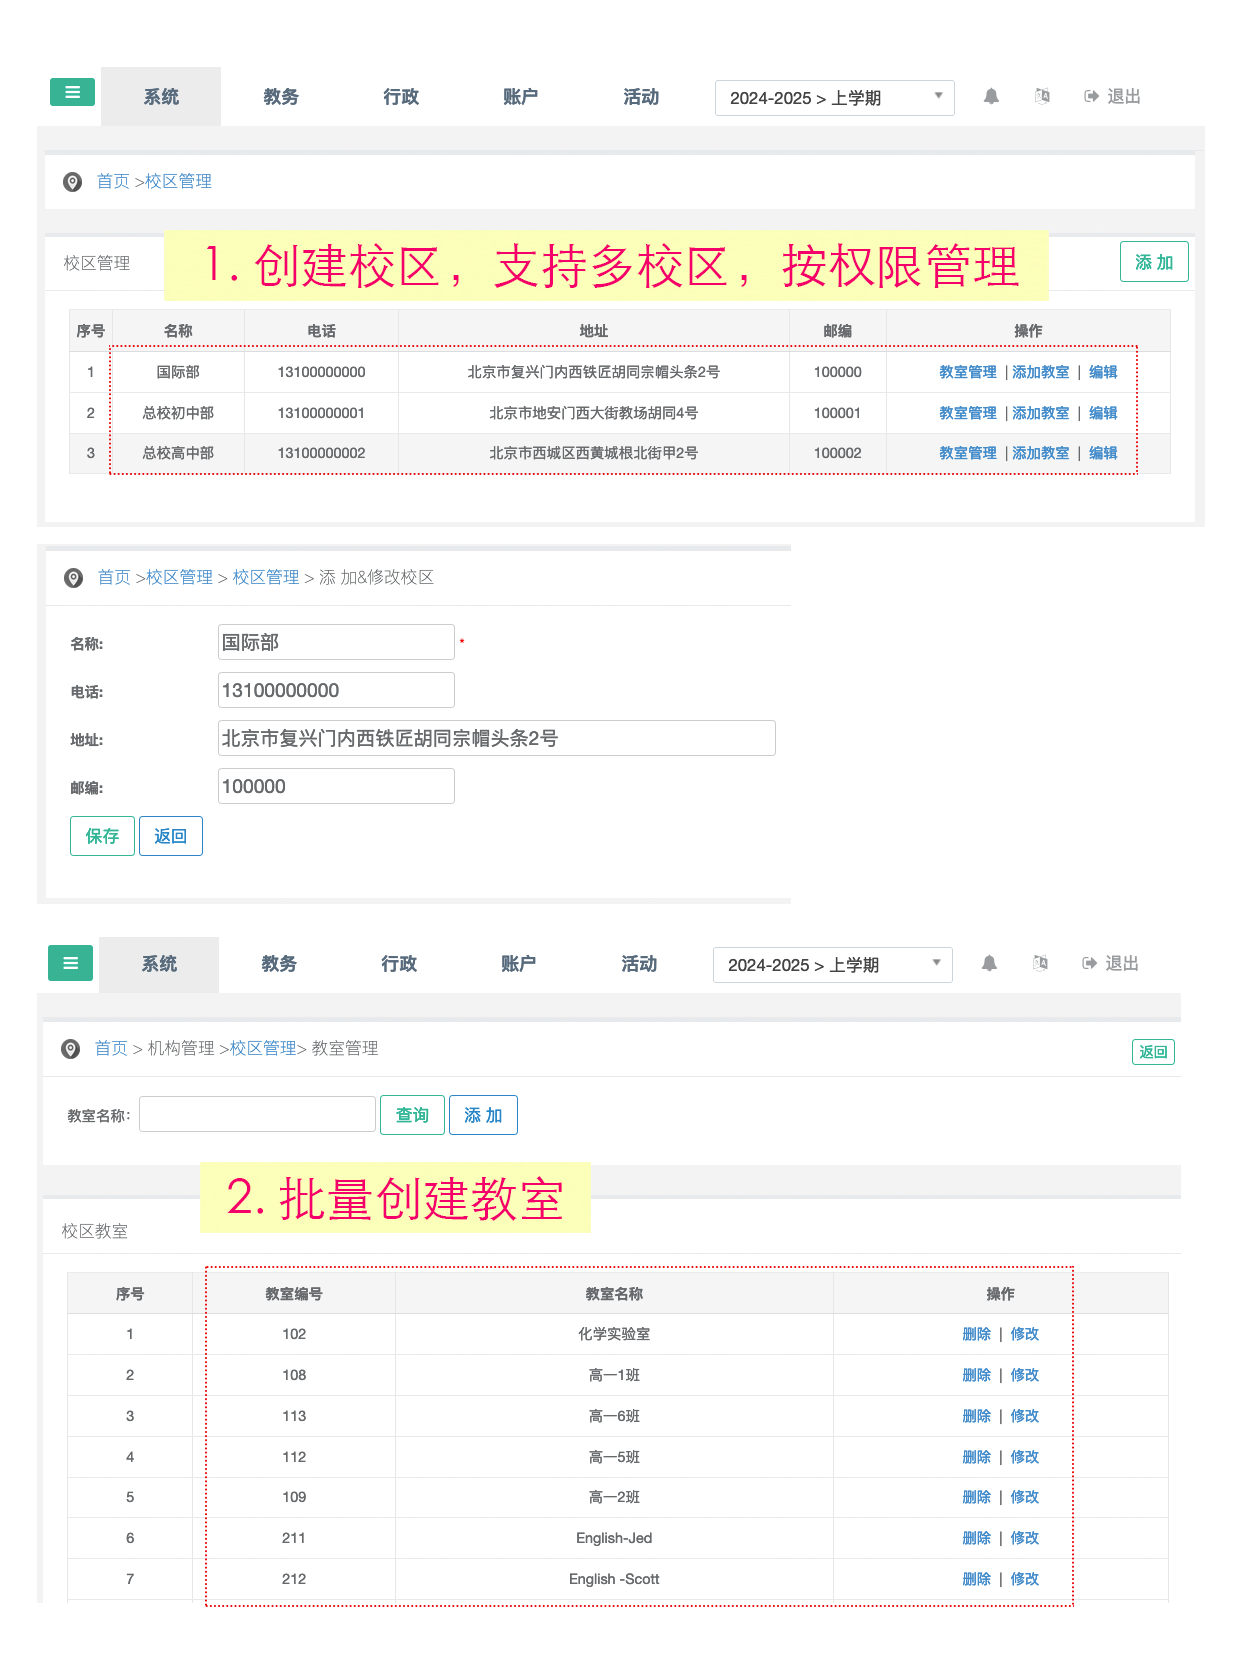Select the lower 账户 menu tab
This screenshot has height=1660, width=1242.
tap(519, 964)
